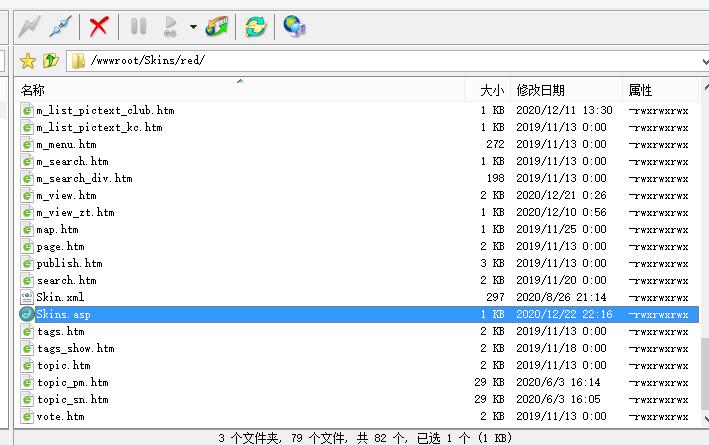The width and height of the screenshot is (709, 445).
Task: Select file topic_pm.htm
Action: point(72,383)
